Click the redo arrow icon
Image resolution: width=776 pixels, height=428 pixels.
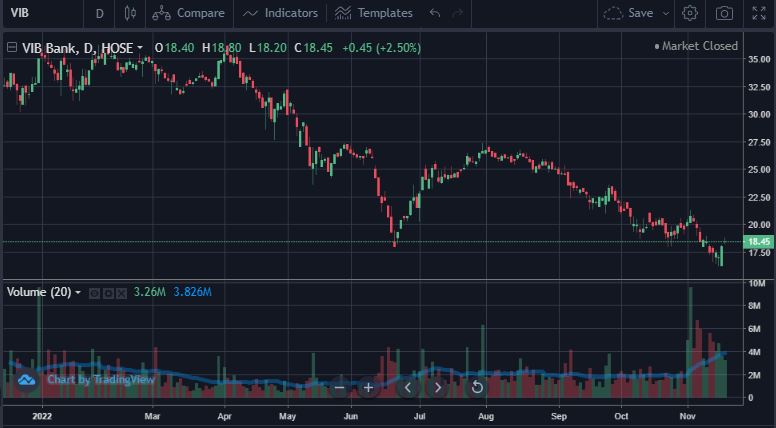tap(457, 13)
